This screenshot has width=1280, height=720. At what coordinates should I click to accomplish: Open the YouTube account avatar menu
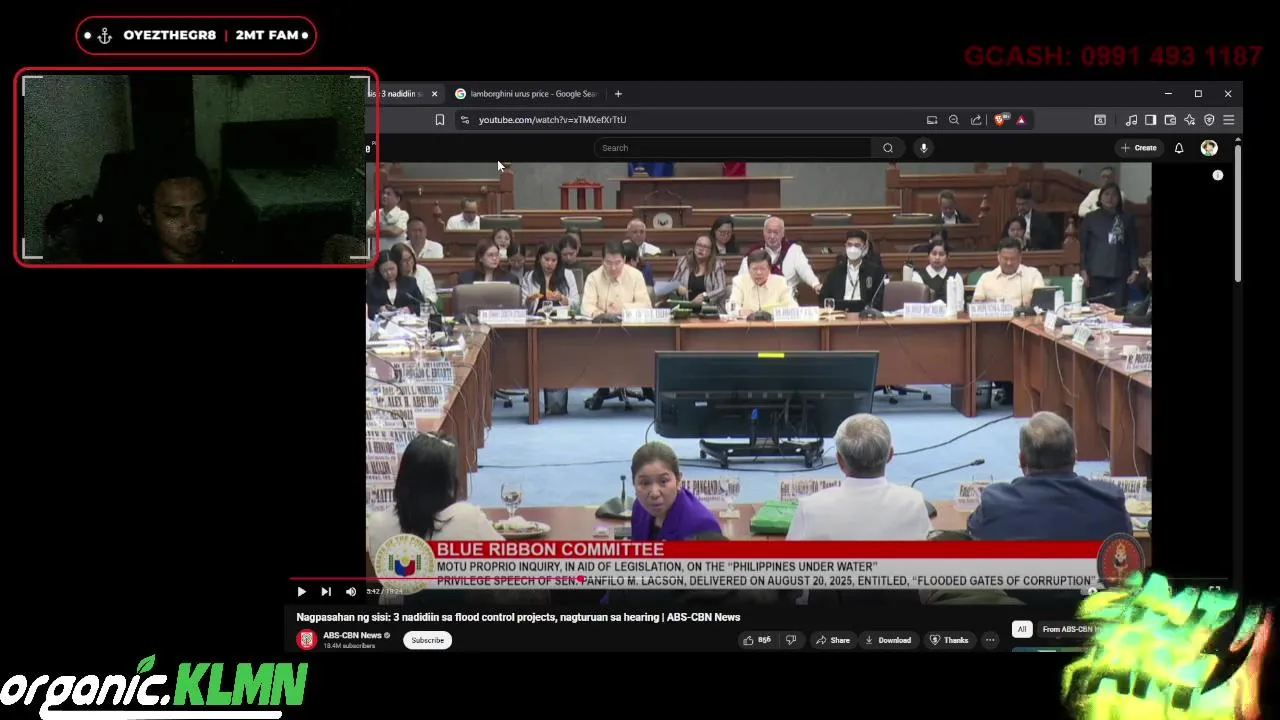click(1209, 148)
